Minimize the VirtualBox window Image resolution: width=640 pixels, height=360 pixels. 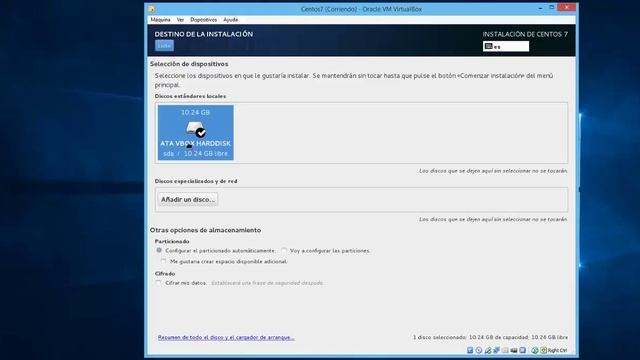tap(540, 8)
